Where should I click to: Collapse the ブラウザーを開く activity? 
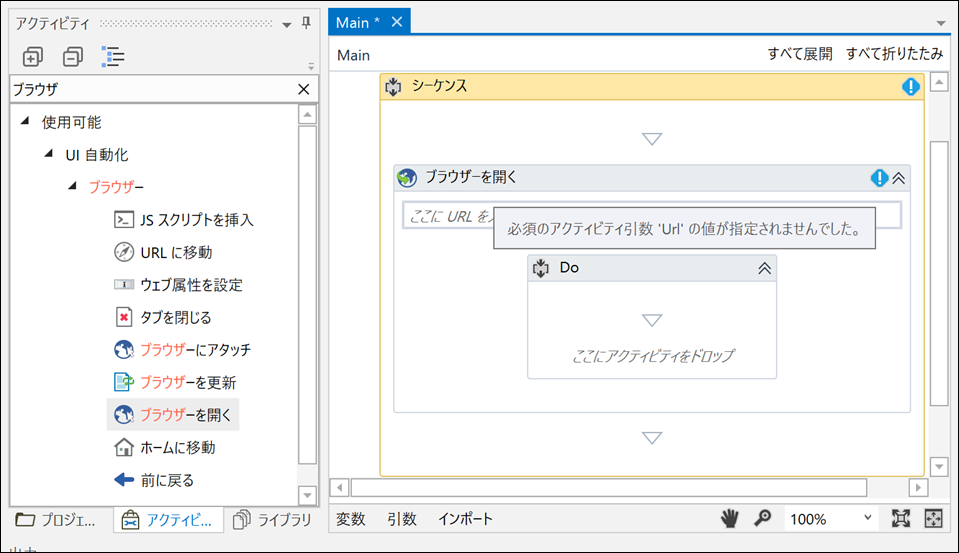click(898, 178)
